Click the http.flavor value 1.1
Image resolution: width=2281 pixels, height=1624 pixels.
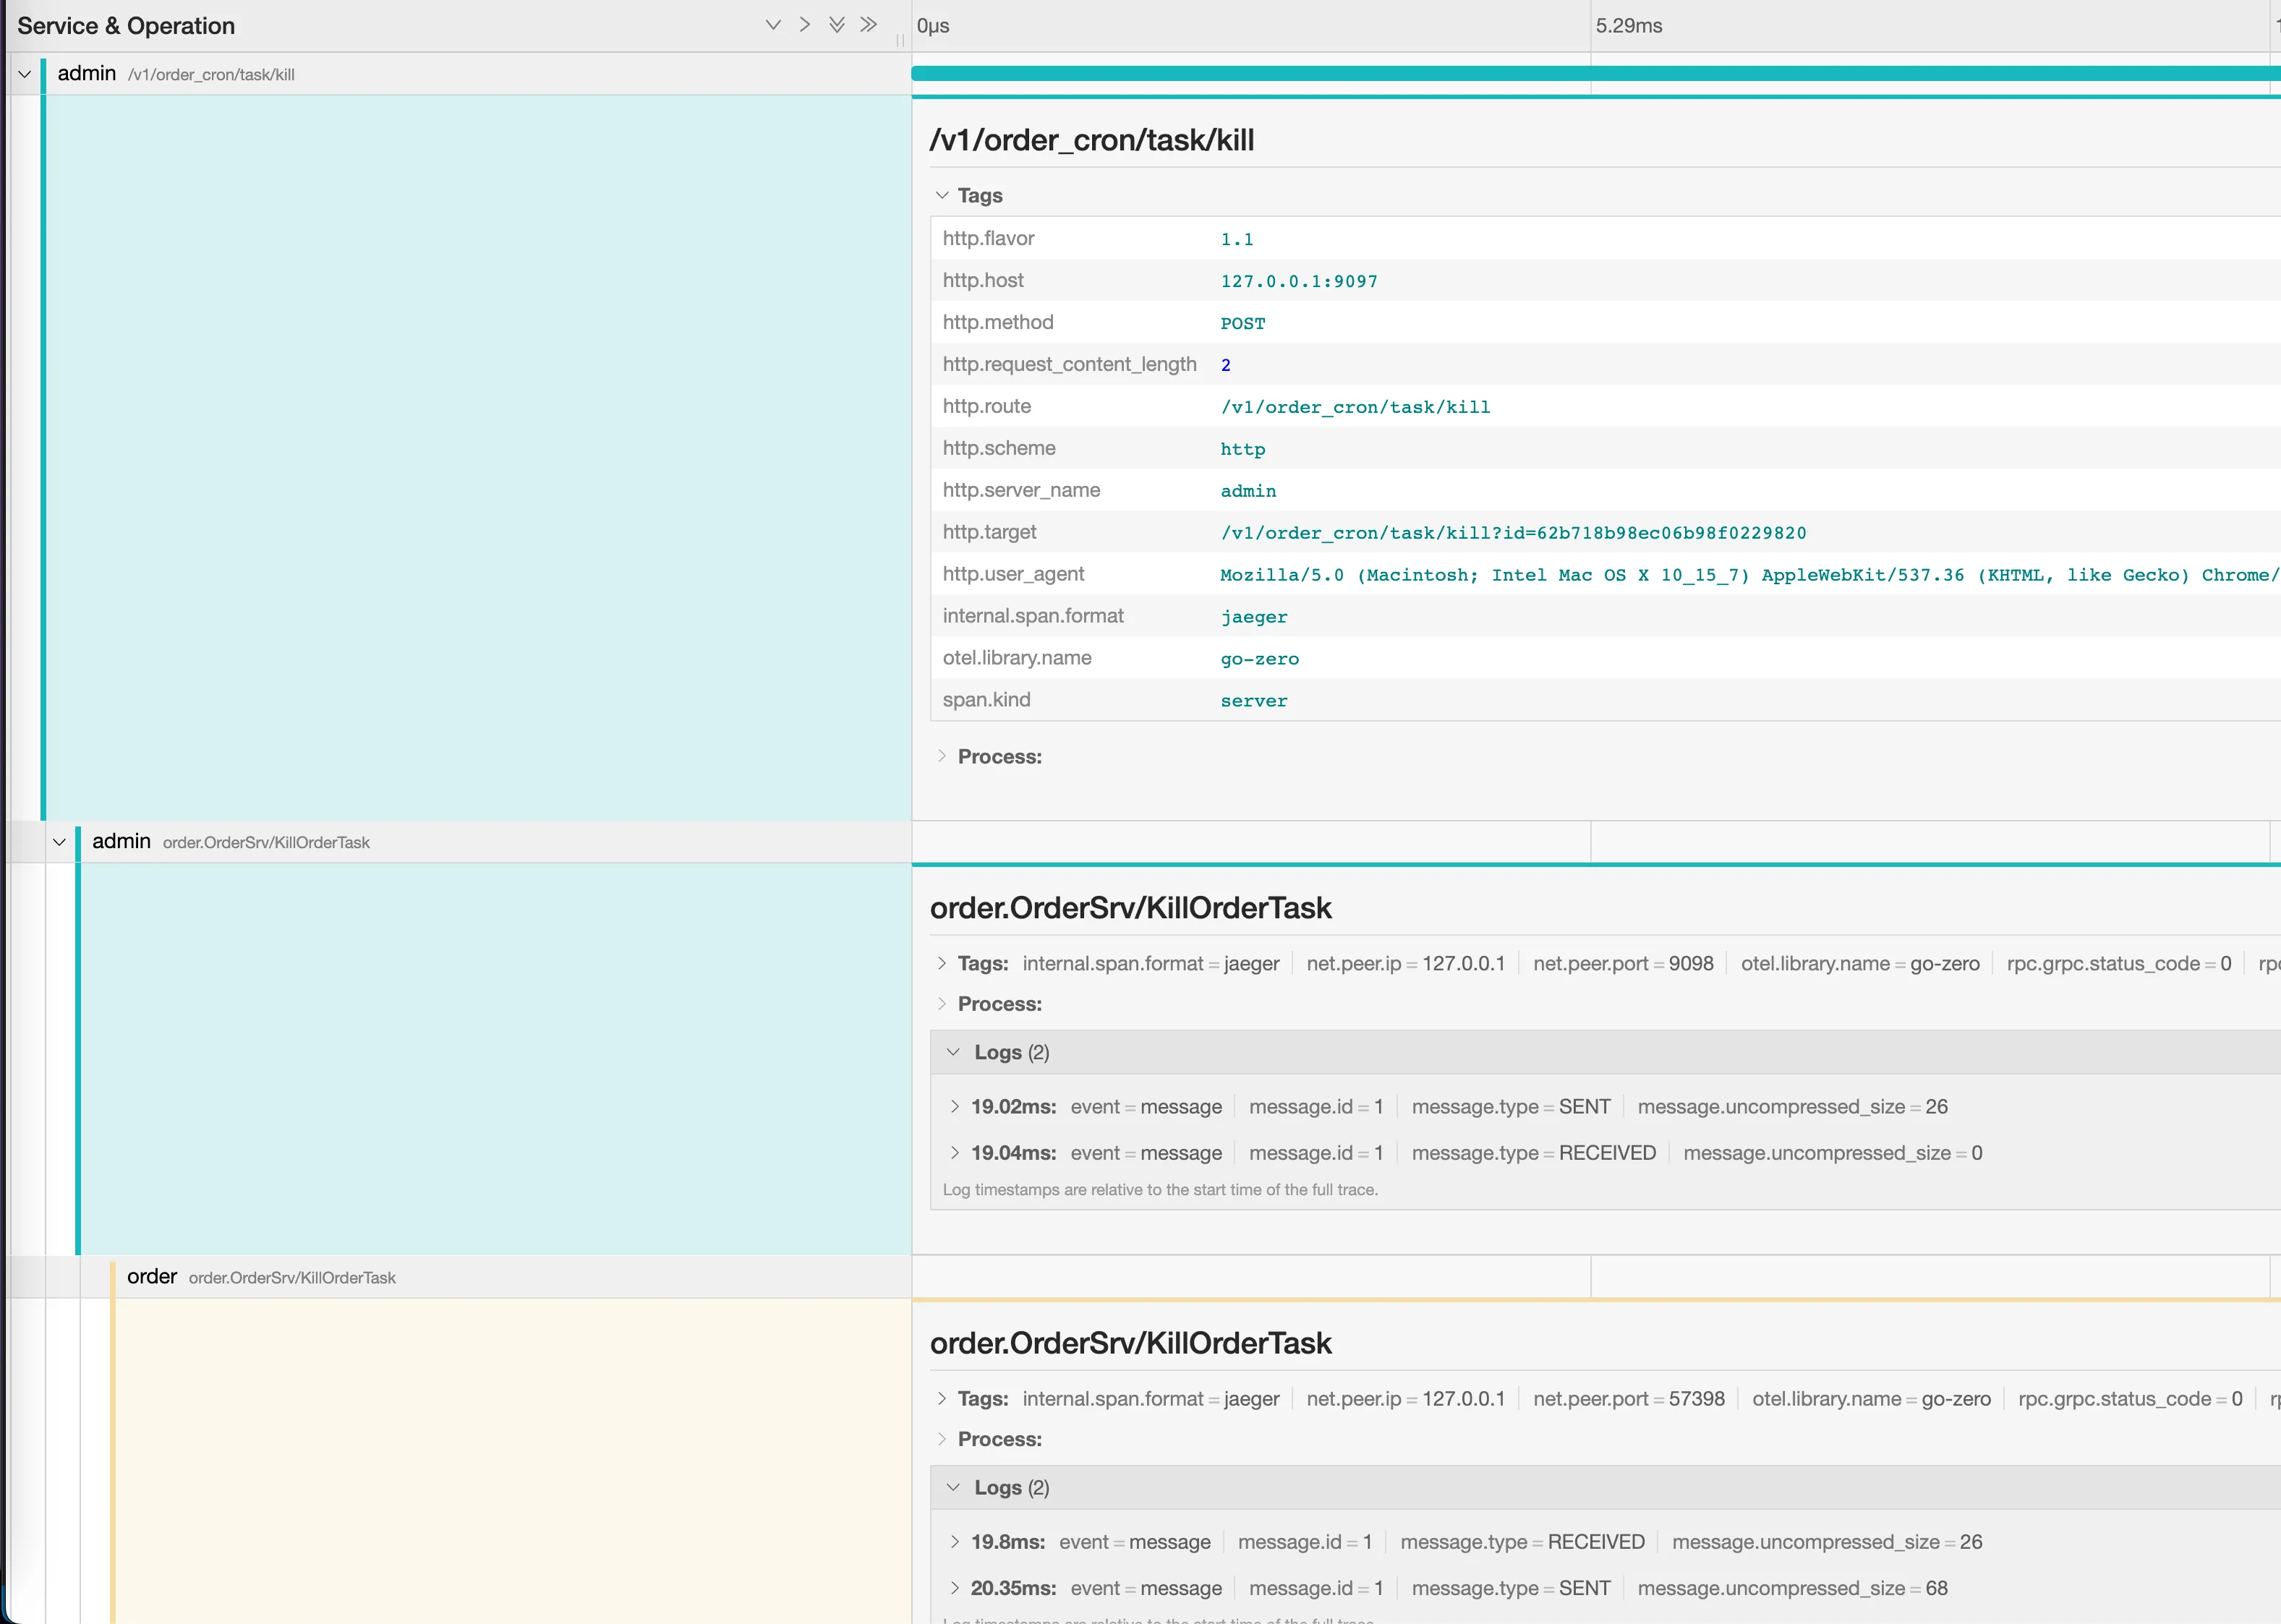point(1237,239)
